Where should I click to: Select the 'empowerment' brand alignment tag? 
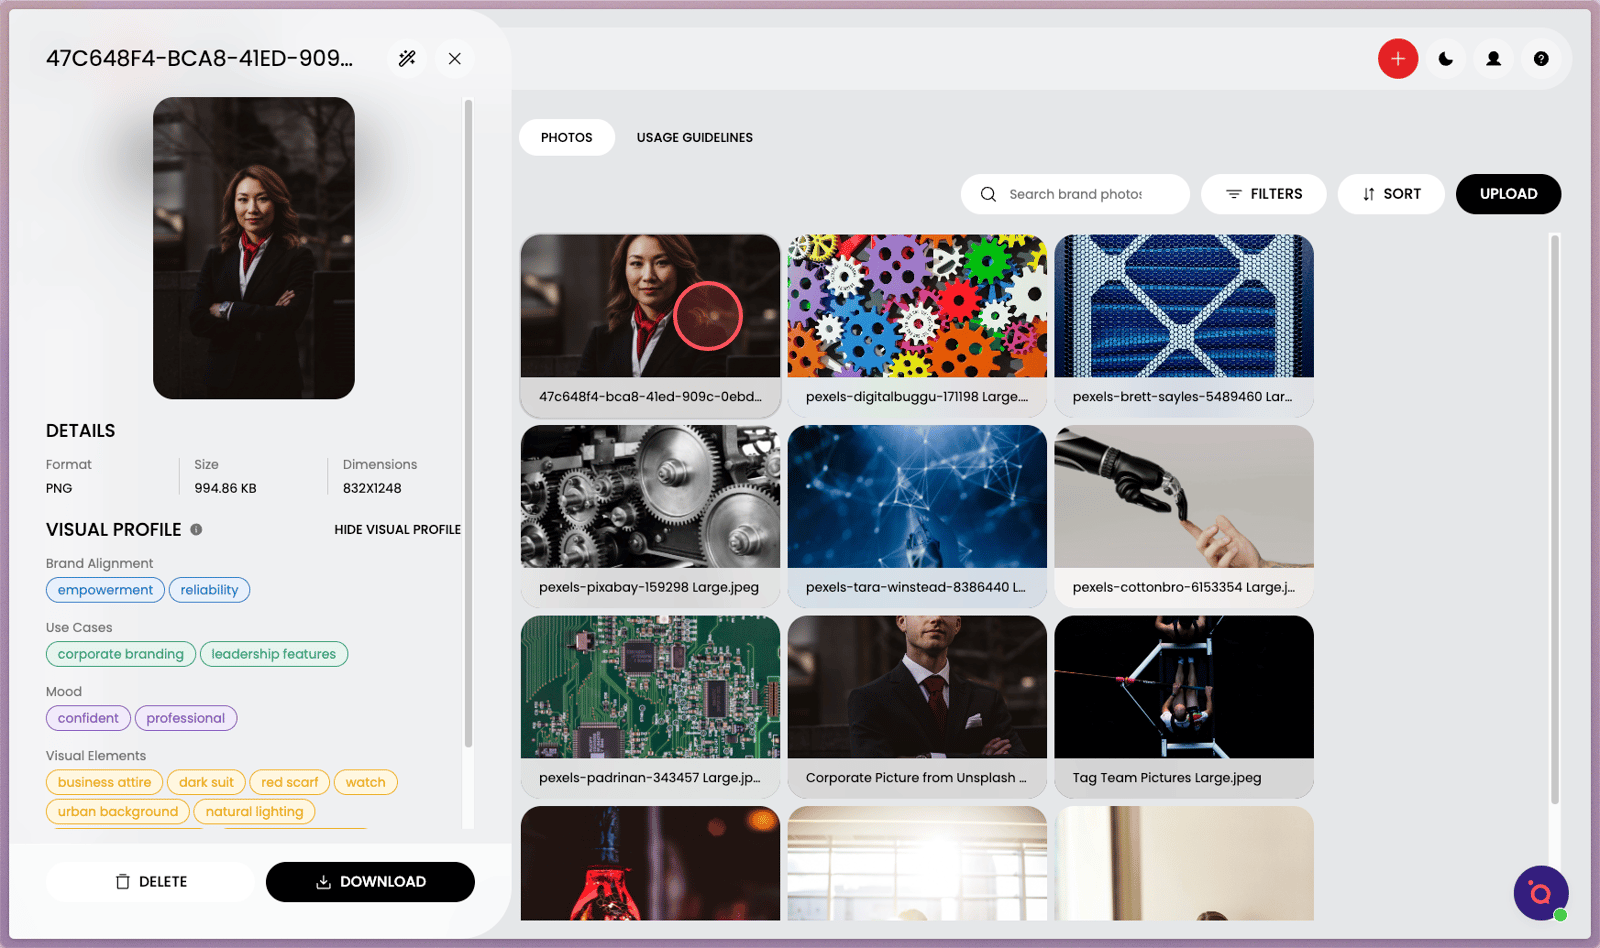click(105, 590)
